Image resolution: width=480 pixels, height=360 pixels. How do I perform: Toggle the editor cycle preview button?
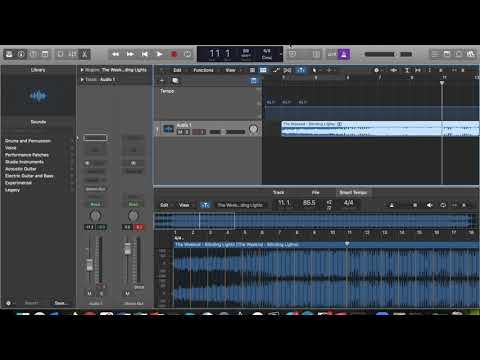pyautogui.click(x=443, y=205)
